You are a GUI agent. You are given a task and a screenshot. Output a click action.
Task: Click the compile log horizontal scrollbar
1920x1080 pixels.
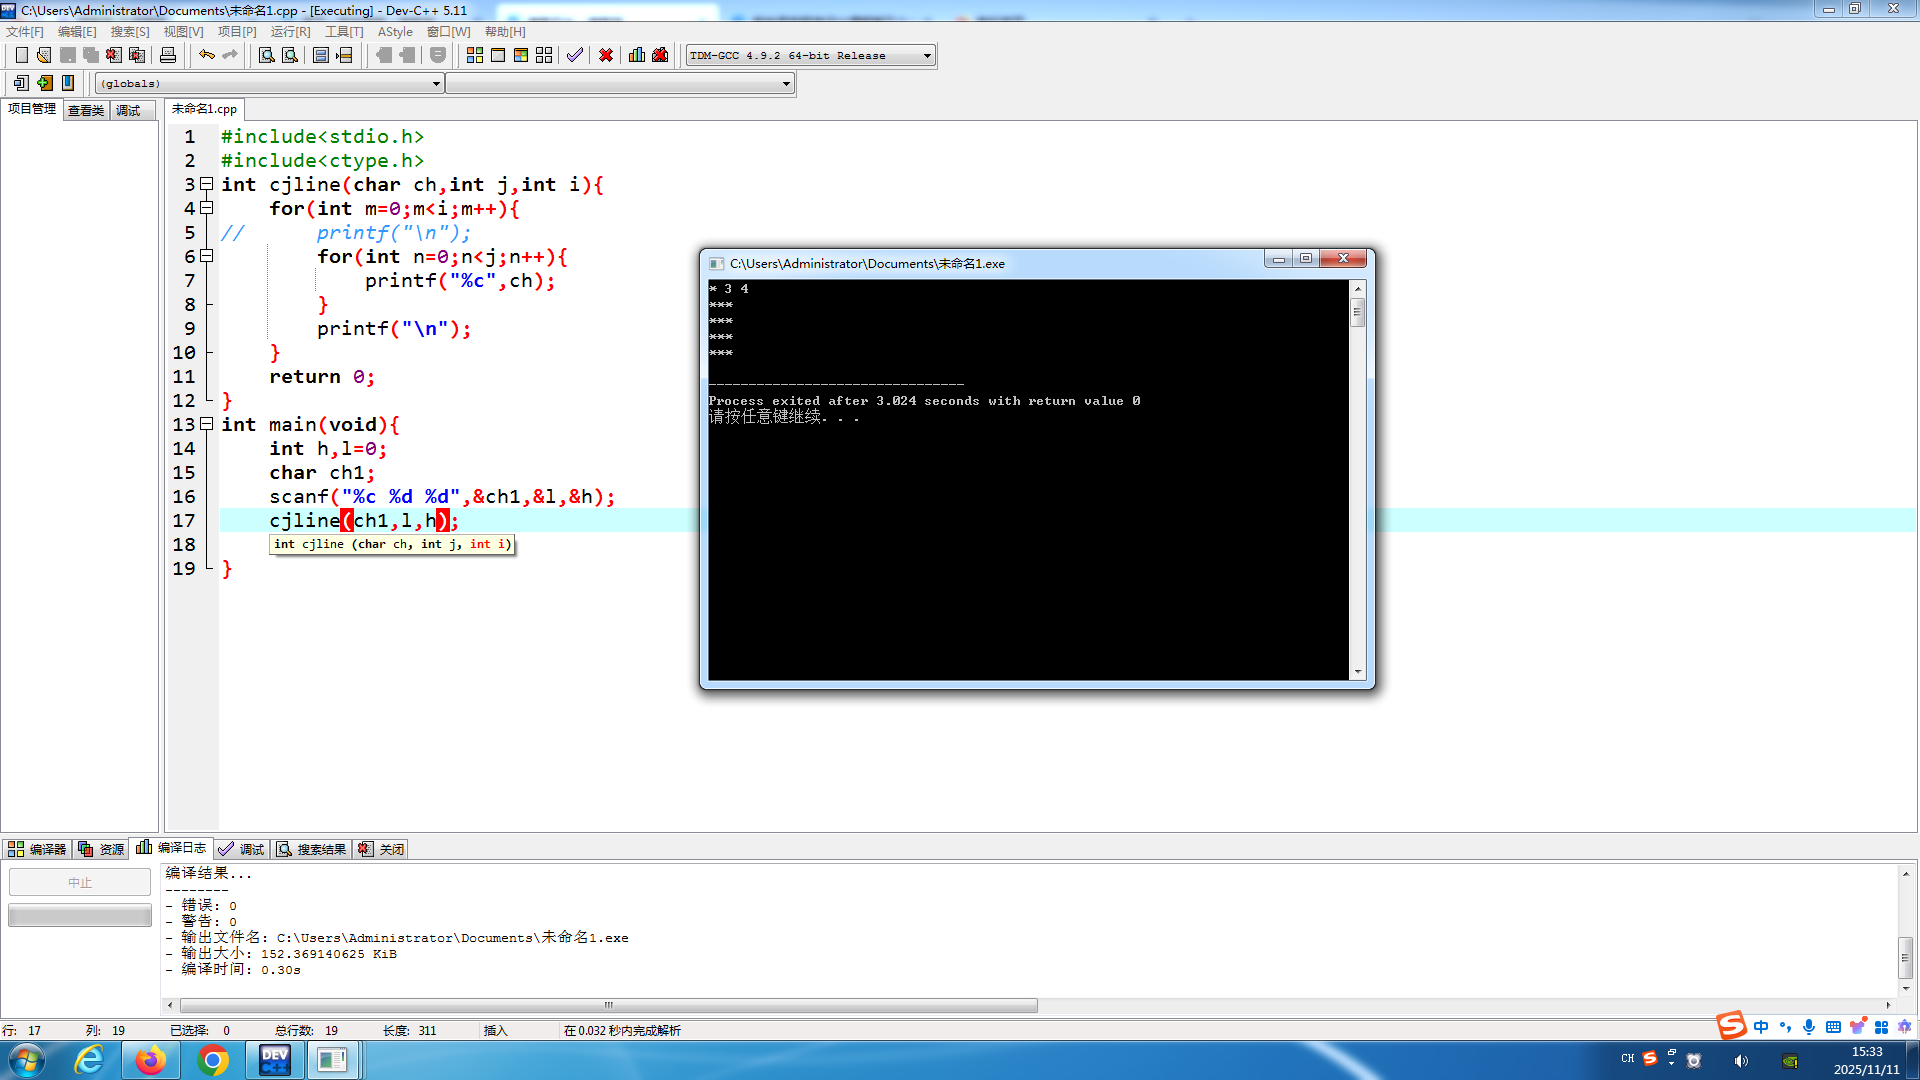click(608, 1005)
